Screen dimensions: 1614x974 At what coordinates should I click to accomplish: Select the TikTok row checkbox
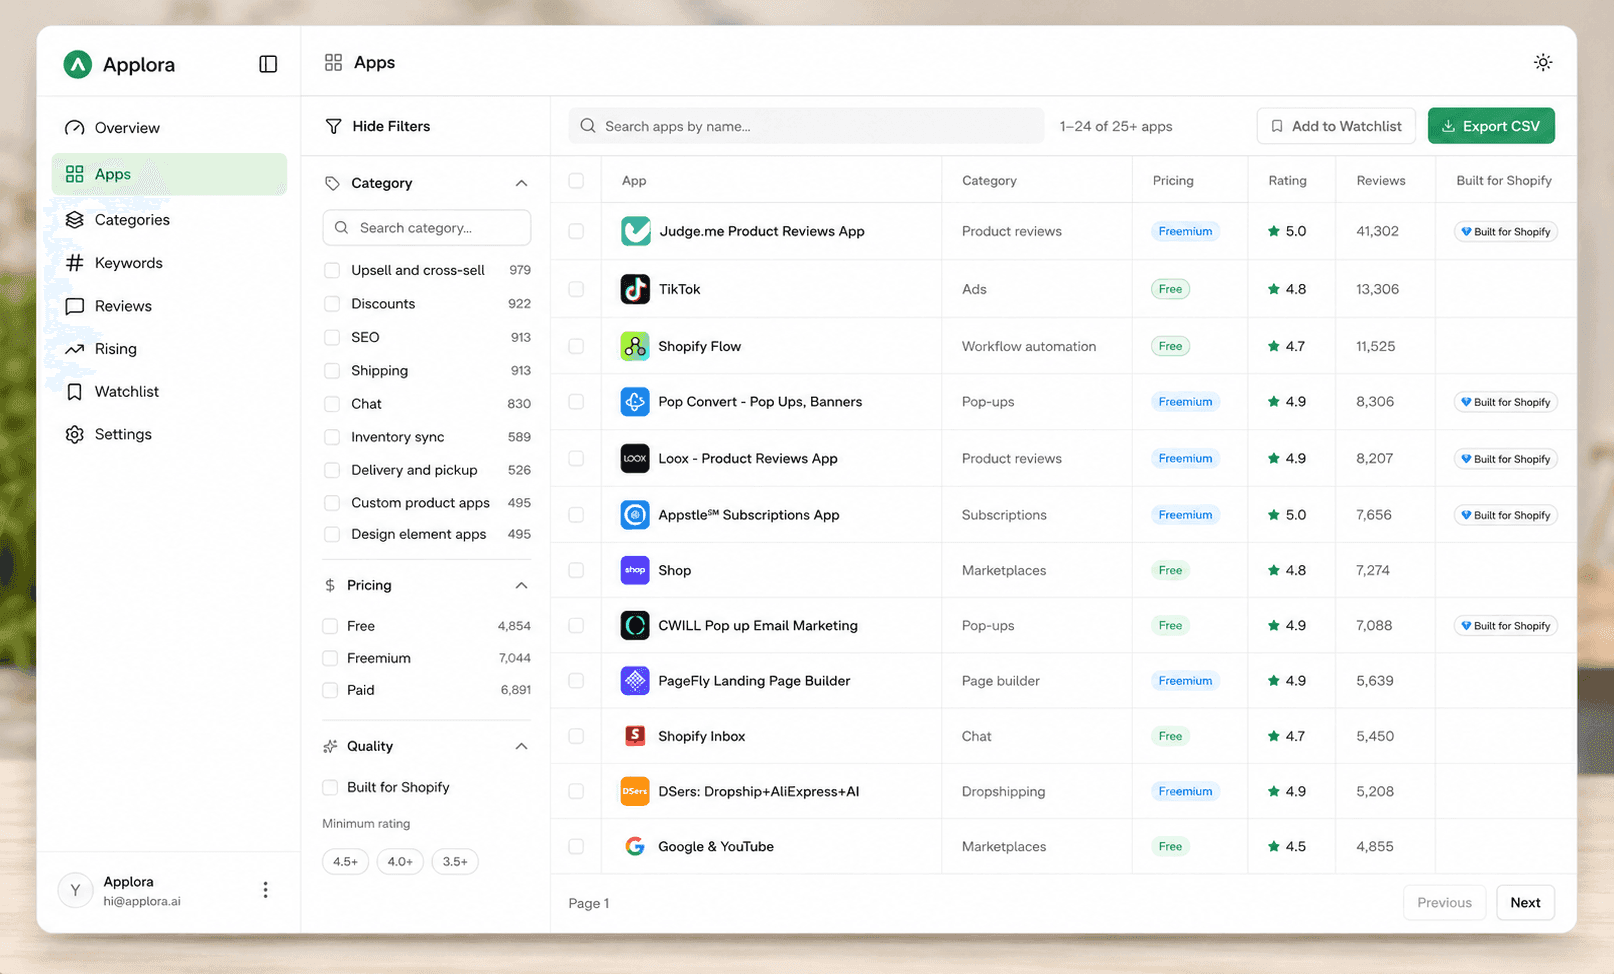(576, 289)
